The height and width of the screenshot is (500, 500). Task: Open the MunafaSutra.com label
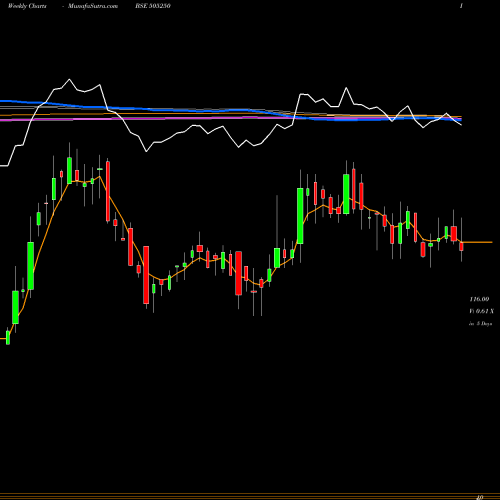click(93, 6)
